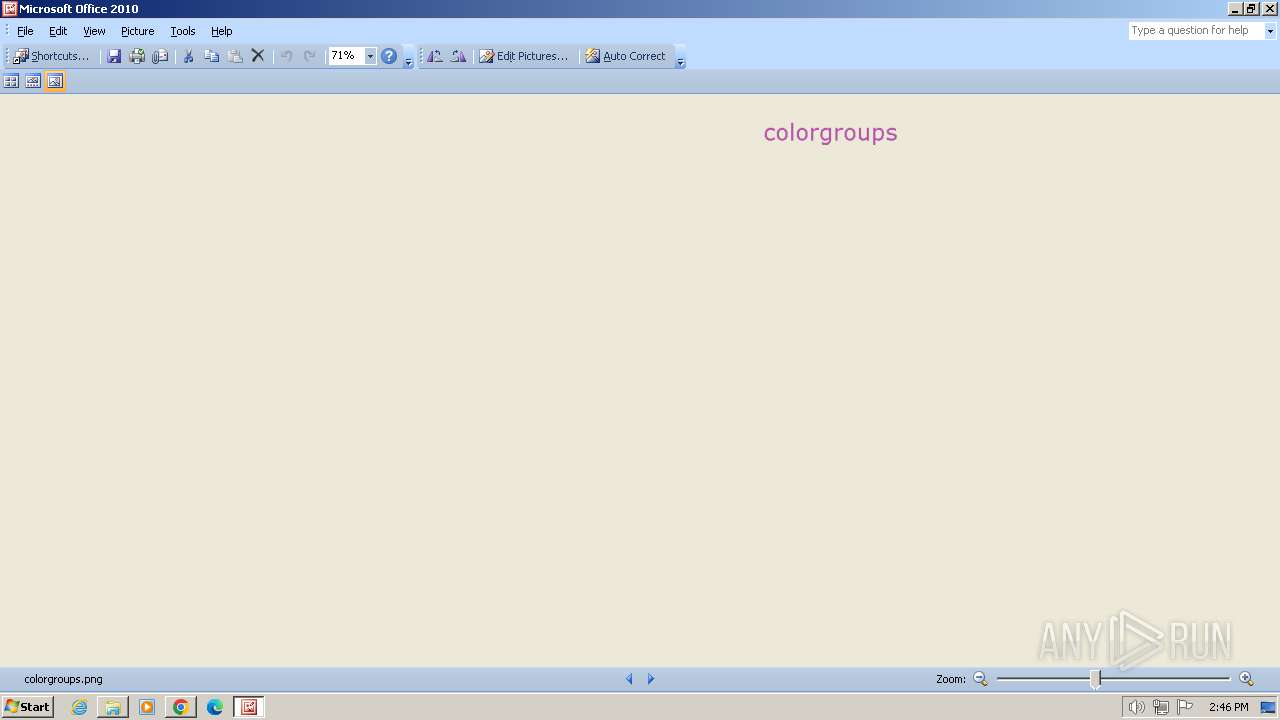Open the Tools menu
The height and width of the screenshot is (720, 1280).
[x=183, y=31]
